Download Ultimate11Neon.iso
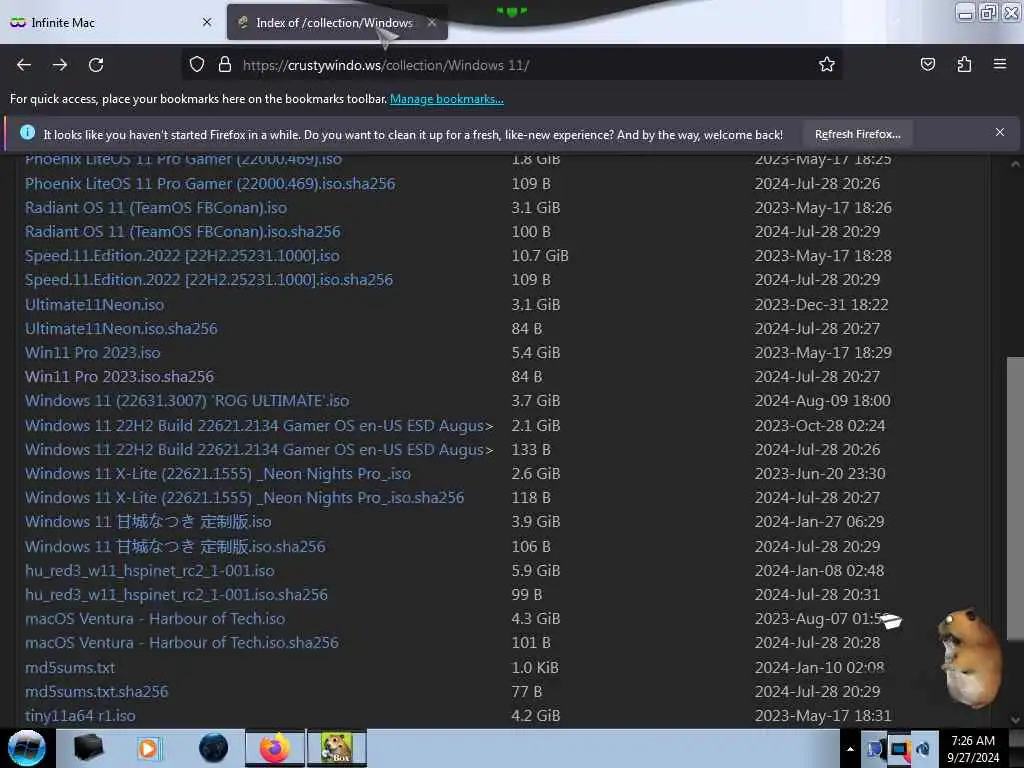The height and width of the screenshot is (768, 1024). (94, 304)
